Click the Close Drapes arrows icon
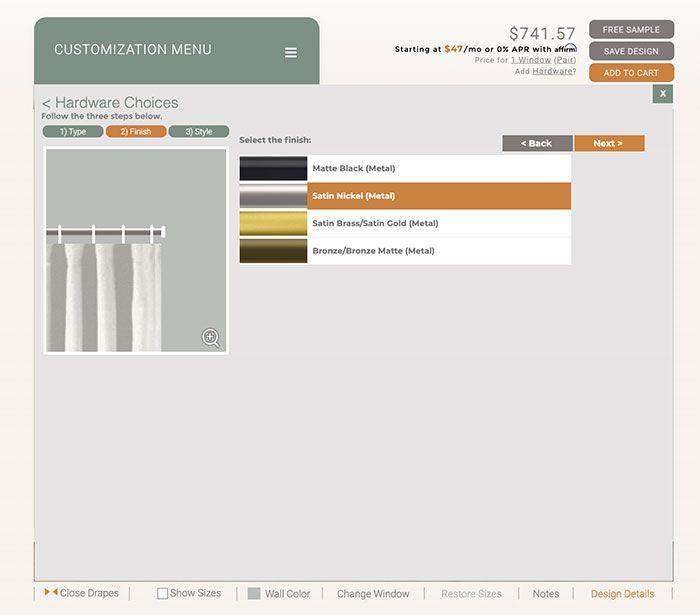Screen dimensions: 700x615 tap(50, 593)
